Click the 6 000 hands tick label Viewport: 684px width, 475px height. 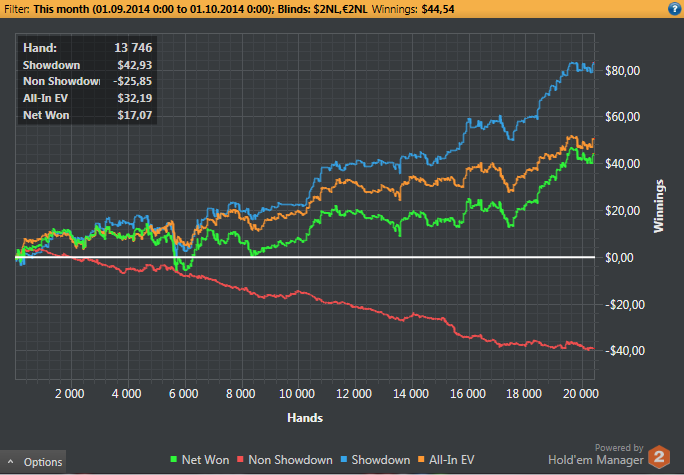point(183,394)
